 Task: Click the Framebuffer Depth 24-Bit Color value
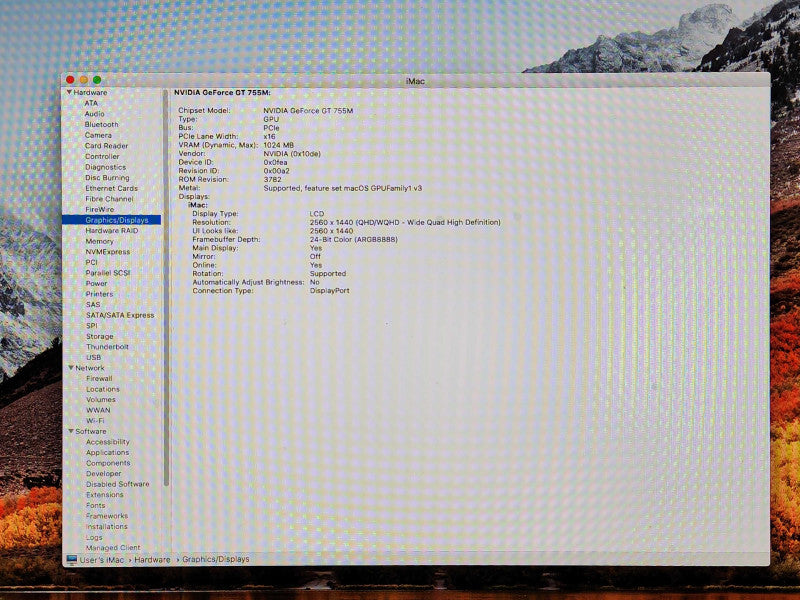tap(354, 239)
